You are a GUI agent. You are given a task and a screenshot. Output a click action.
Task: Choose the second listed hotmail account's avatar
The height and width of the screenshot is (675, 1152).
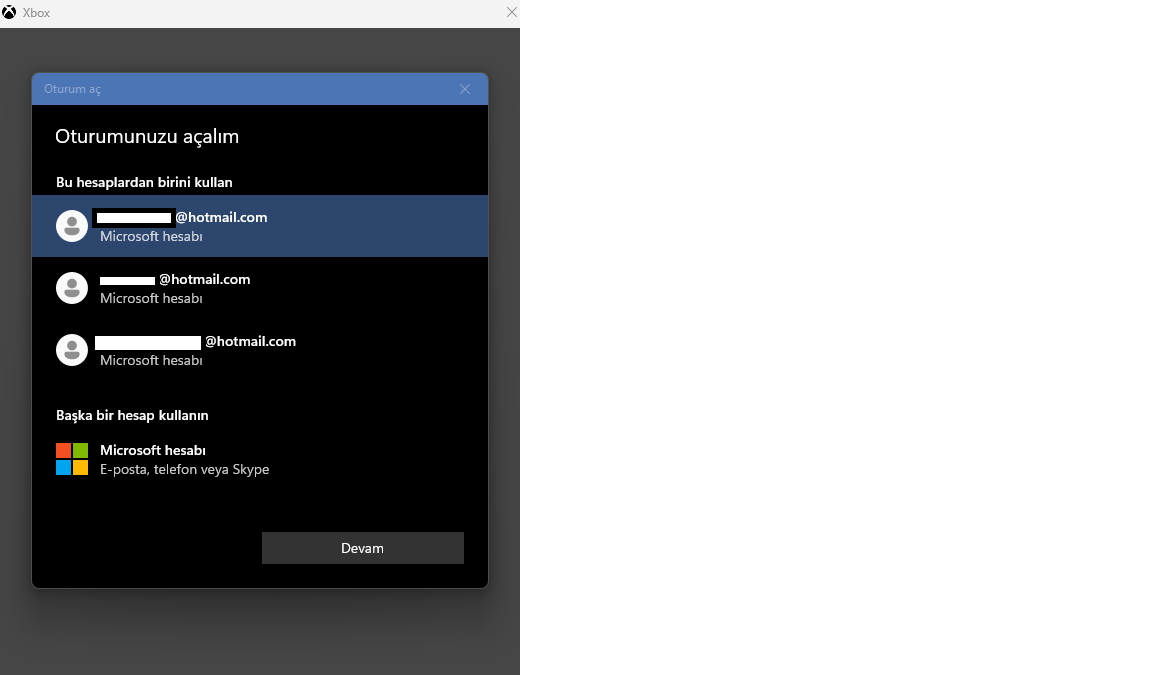tap(72, 288)
